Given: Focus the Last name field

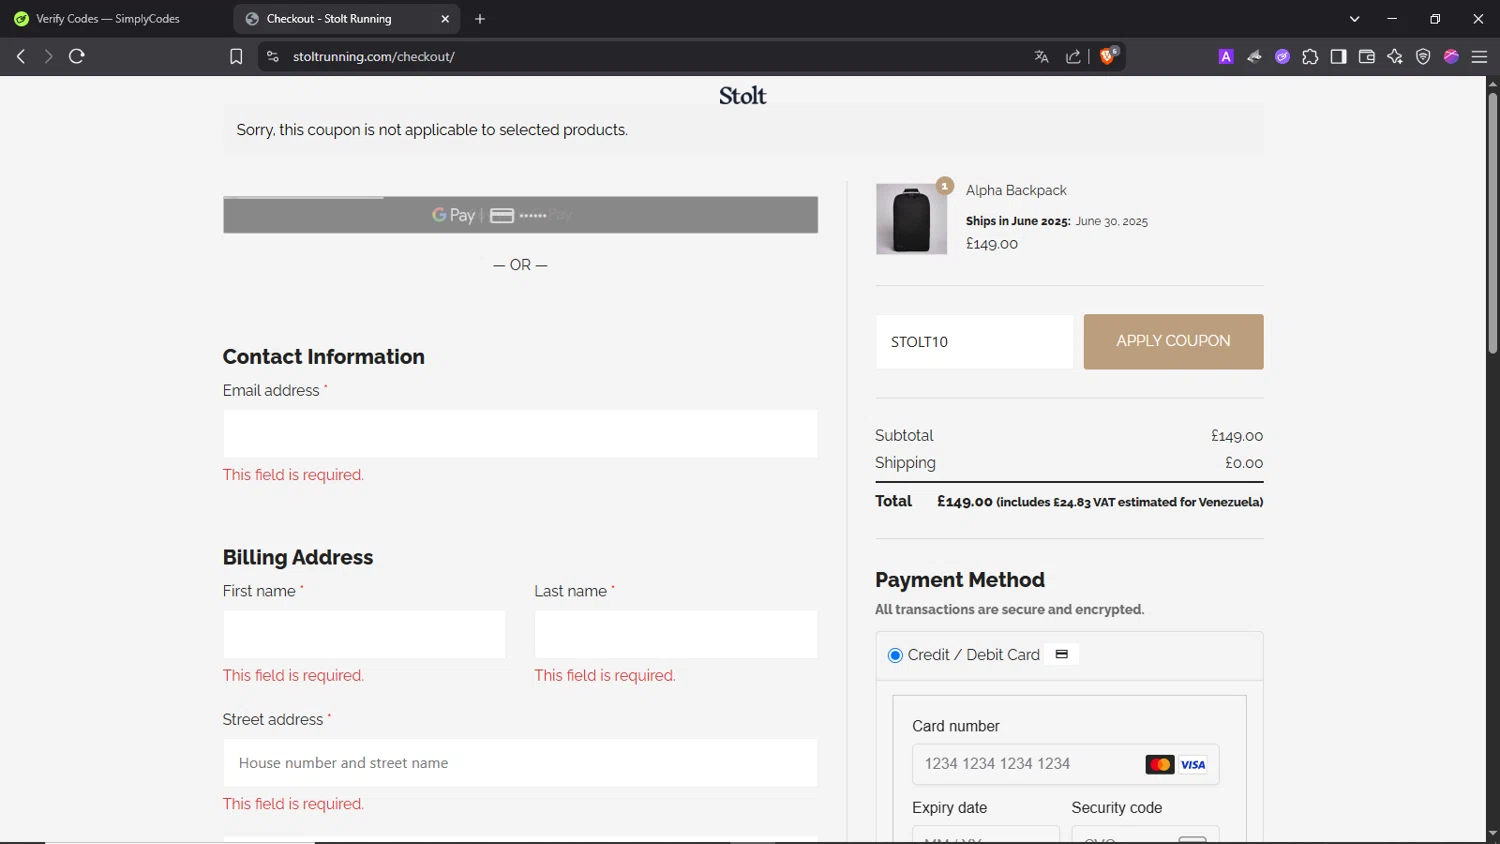Looking at the screenshot, I should (x=676, y=635).
